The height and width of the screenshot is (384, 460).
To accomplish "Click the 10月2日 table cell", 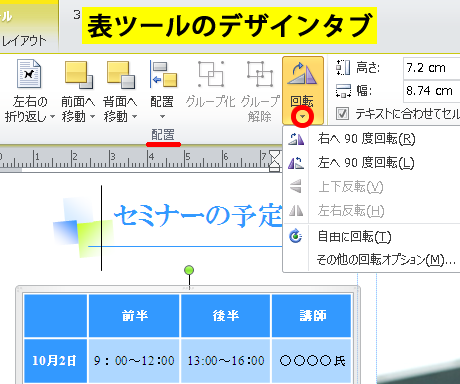I will pos(55,361).
